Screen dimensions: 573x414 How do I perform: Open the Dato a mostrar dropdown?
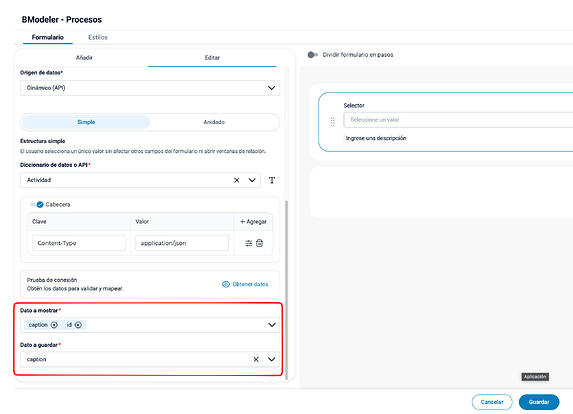pyautogui.click(x=272, y=325)
